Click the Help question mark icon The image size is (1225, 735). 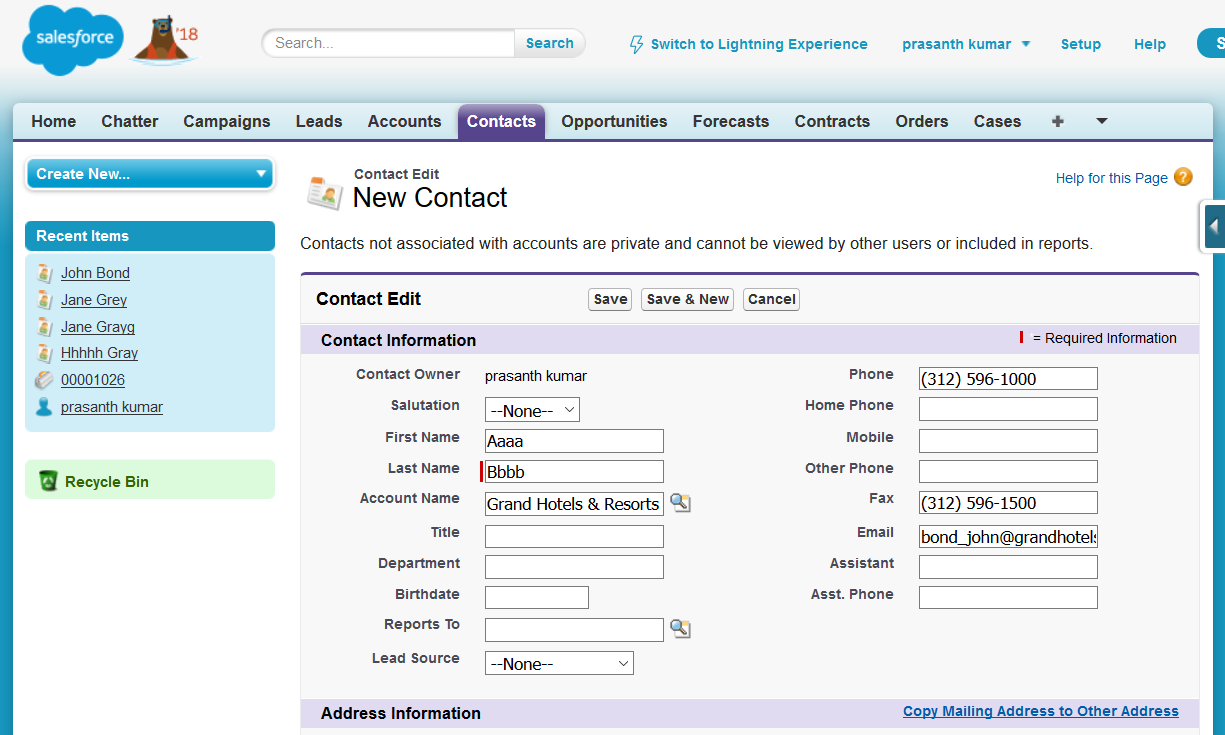pyautogui.click(x=1183, y=177)
